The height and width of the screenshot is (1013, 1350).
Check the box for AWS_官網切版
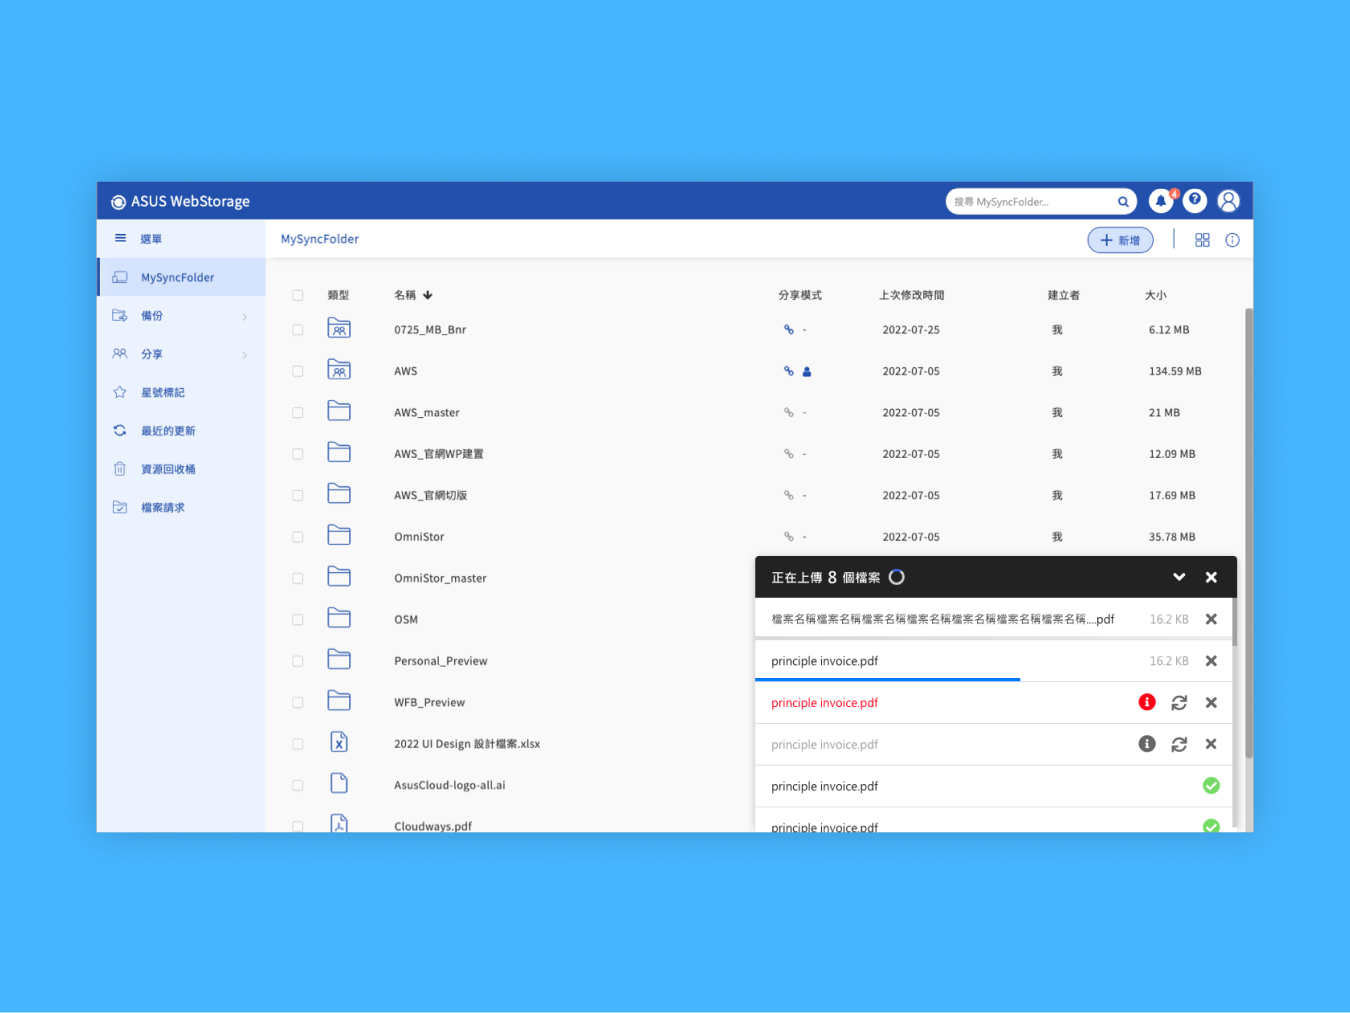coord(297,495)
